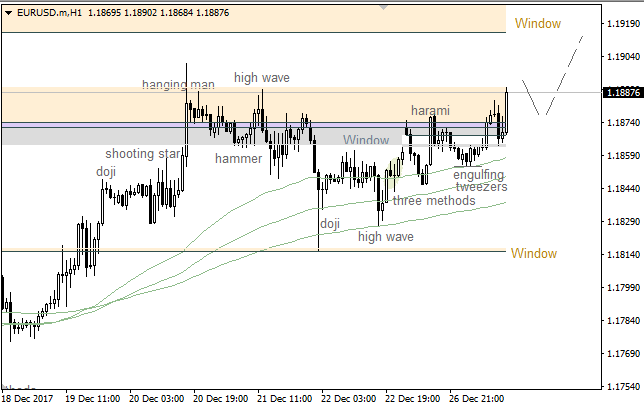644x410 pixels.
Task: Click the 'hammer' pattern label
Action: (238, 158)
